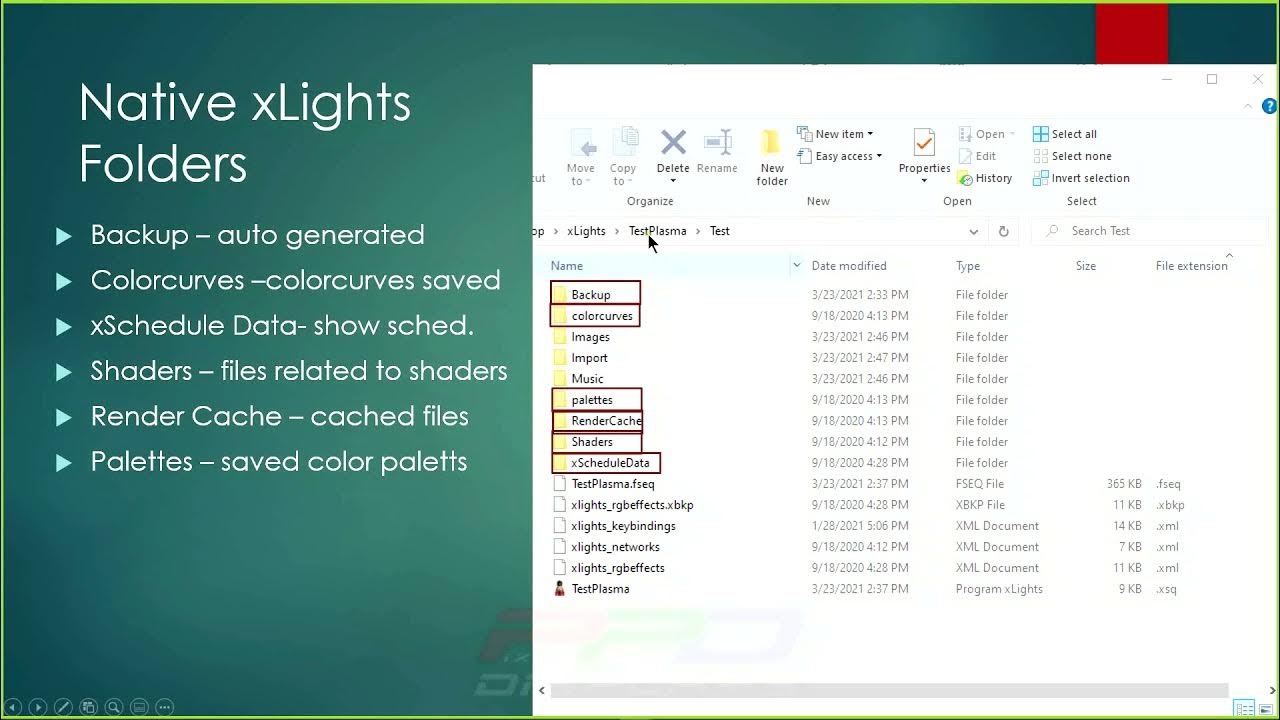1280x720 pixels.
Task: Open the Name column filter dropdown
Action: click(796, 266)
